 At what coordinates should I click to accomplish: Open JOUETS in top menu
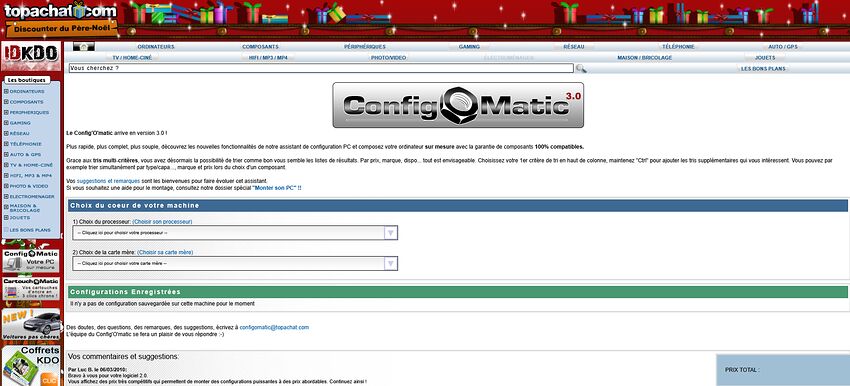[x=765, y=57]
